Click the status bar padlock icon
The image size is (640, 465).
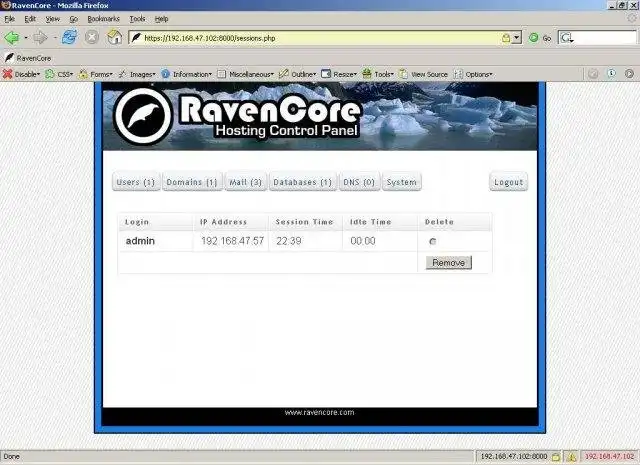pyautogui.click(x=556, y=456)
